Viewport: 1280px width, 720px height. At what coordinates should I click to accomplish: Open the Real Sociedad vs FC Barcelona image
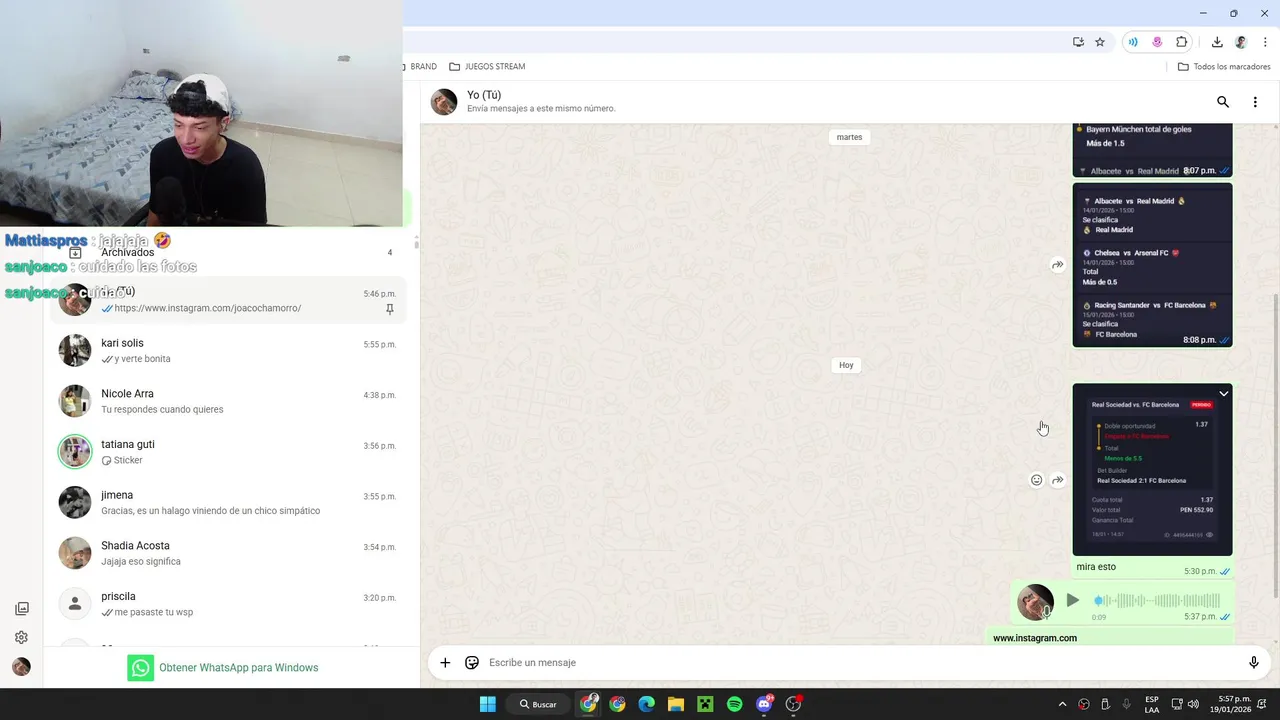coord(1152,469)
